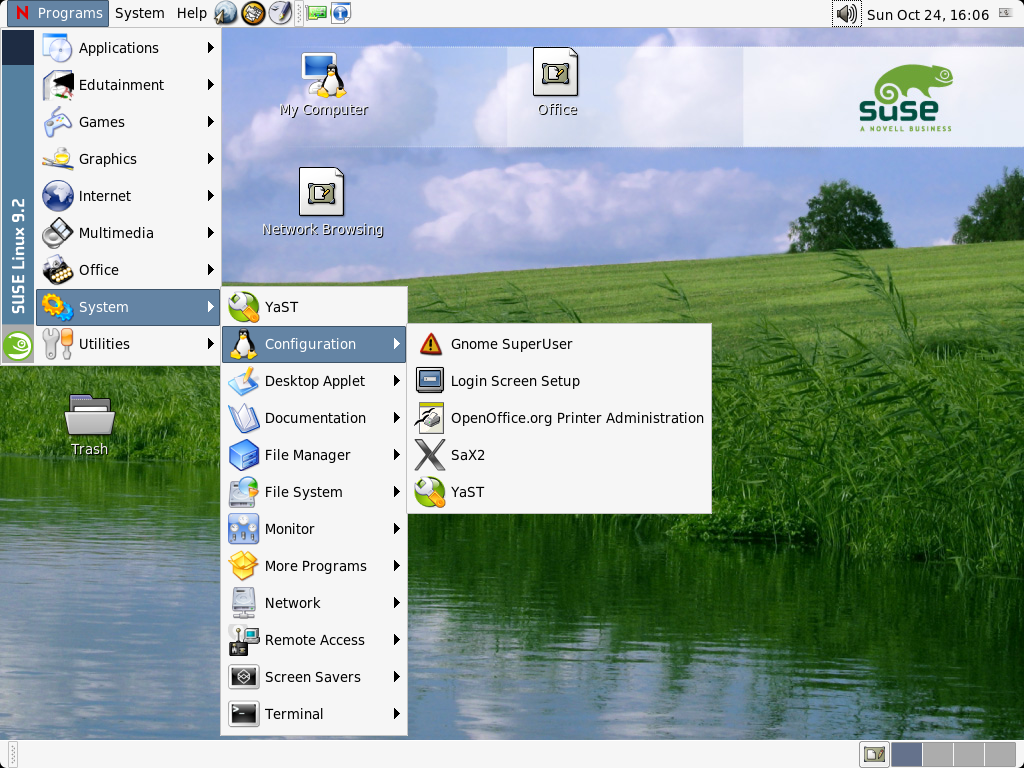Select the Office desktop icon
This screenshot has height=768, width=1024.
[557, 82]
